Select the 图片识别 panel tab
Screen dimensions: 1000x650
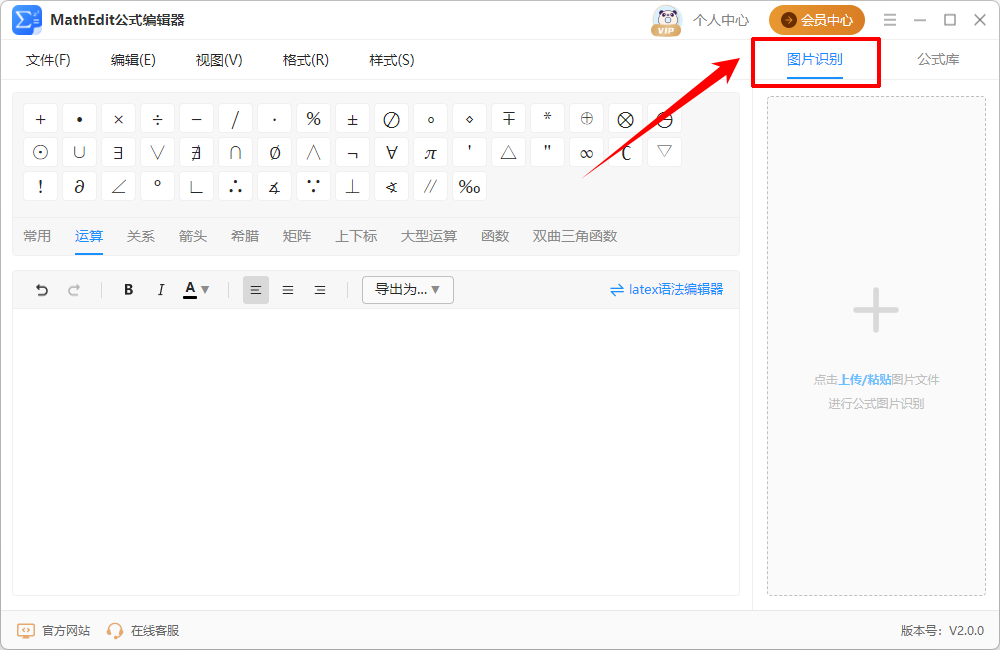814,59
